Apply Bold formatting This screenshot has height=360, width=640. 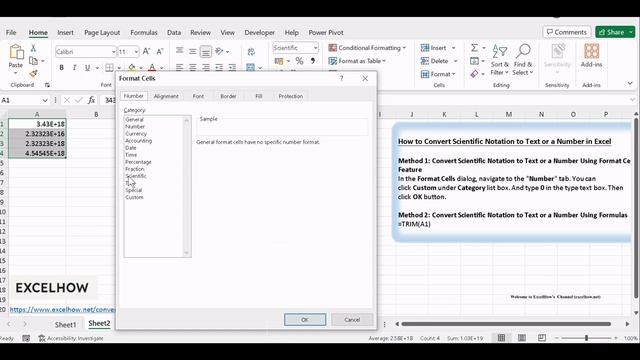click(61, 68)
